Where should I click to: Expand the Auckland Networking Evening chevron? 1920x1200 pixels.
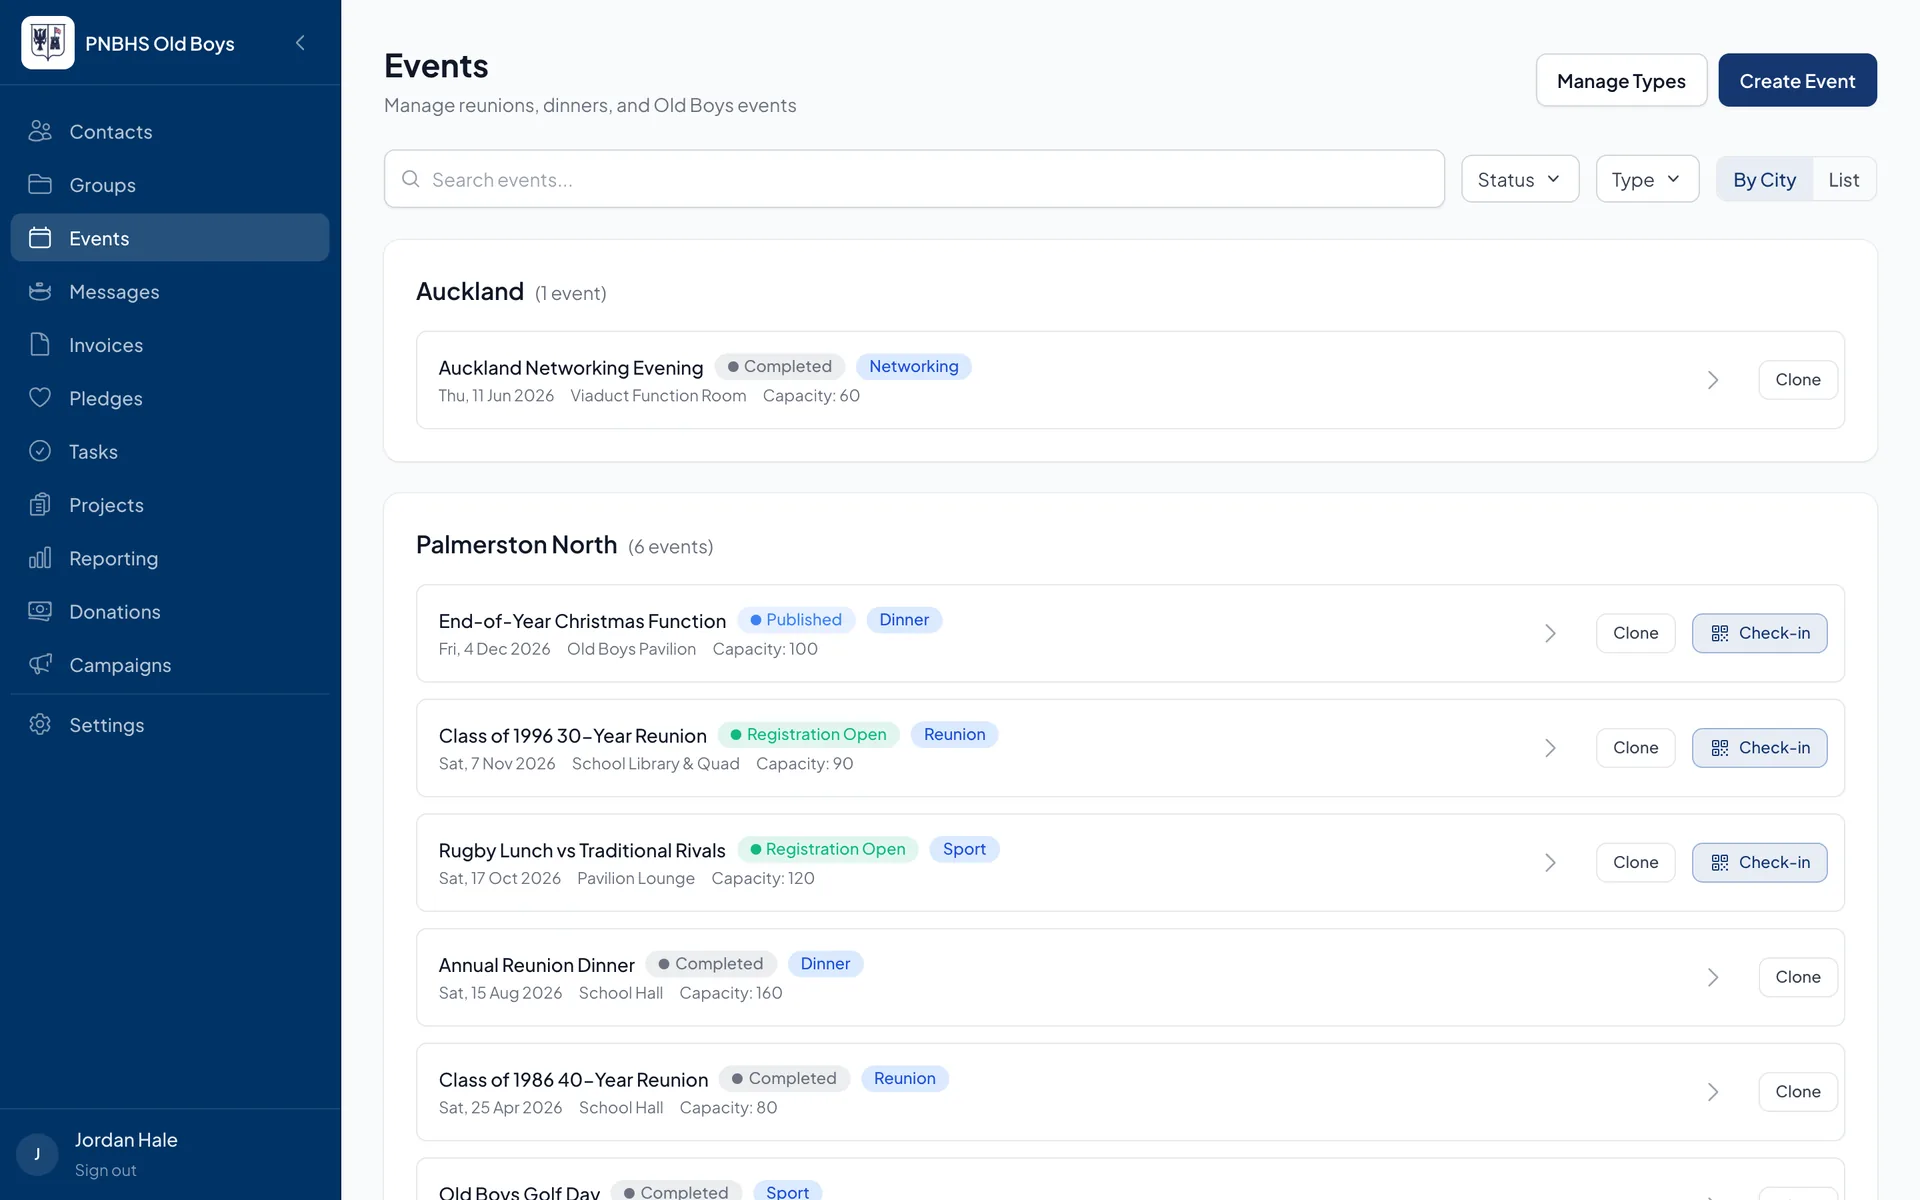coord(1713,380)
